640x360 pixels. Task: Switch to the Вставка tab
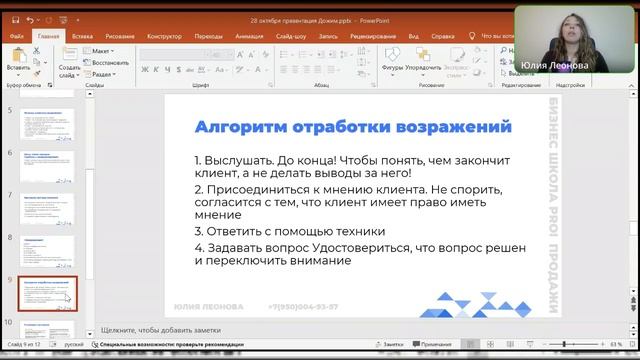(x=82, y=36)
